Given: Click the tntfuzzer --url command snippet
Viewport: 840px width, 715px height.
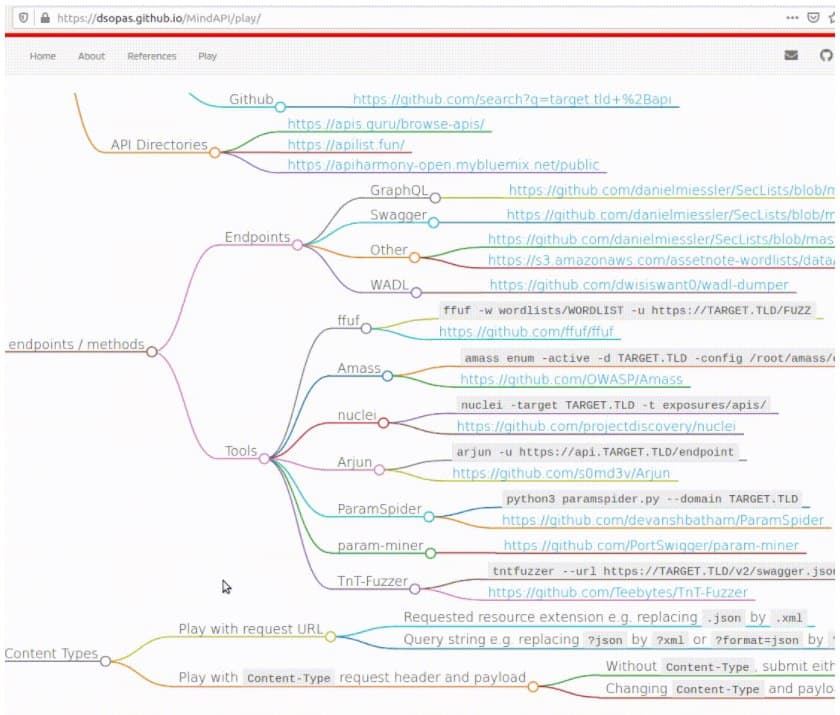Looking at the screenshot, I should click(x=662, y=571).
